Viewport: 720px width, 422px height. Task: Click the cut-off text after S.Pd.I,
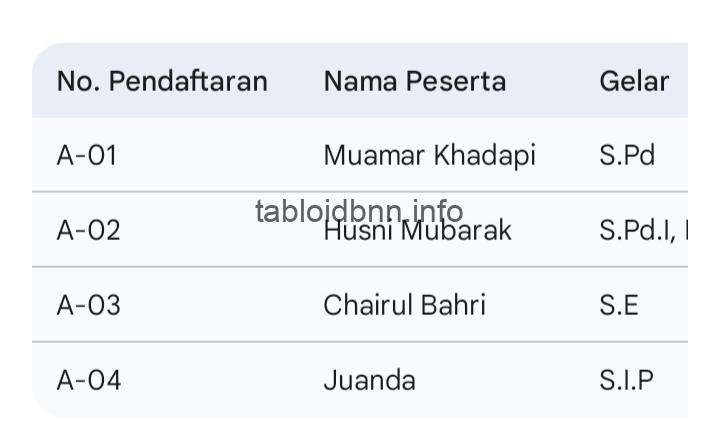point(685,230)
